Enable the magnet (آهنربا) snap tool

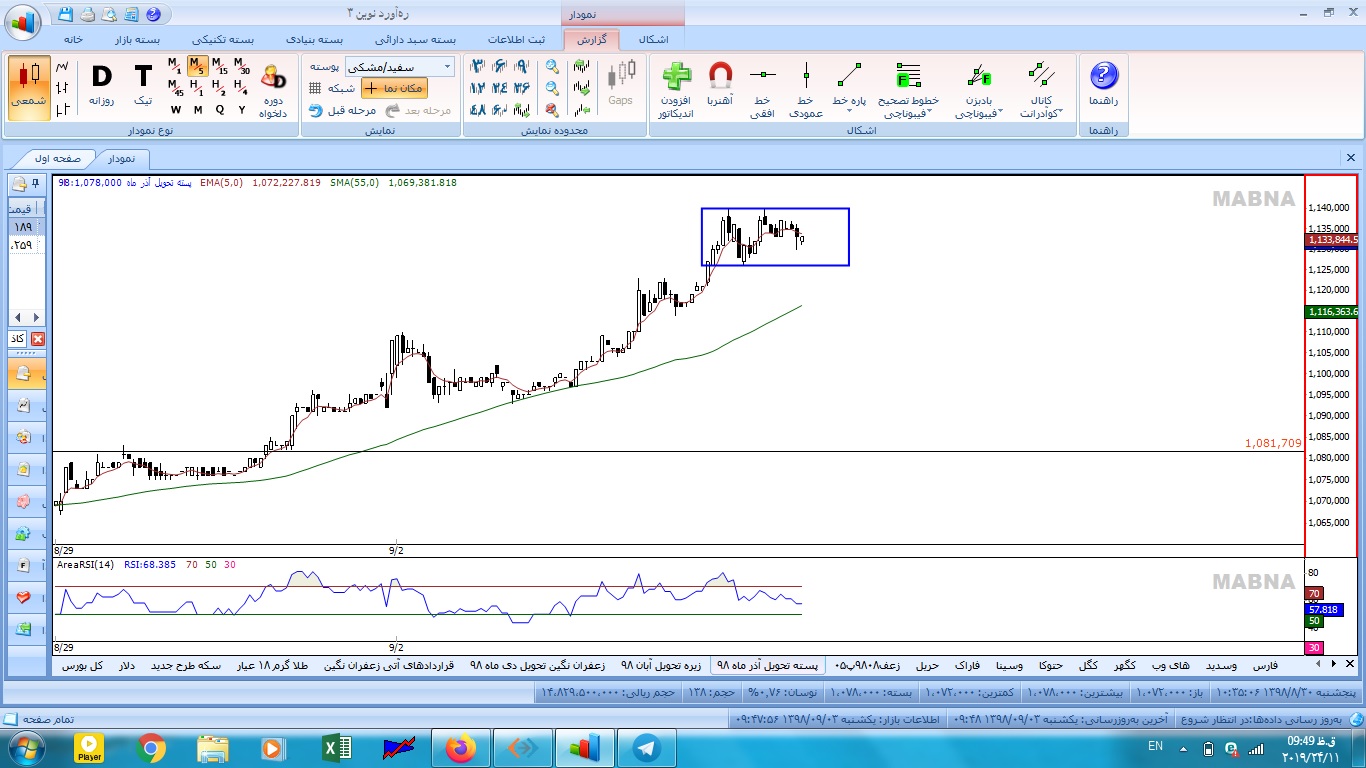tap(720, 84)
